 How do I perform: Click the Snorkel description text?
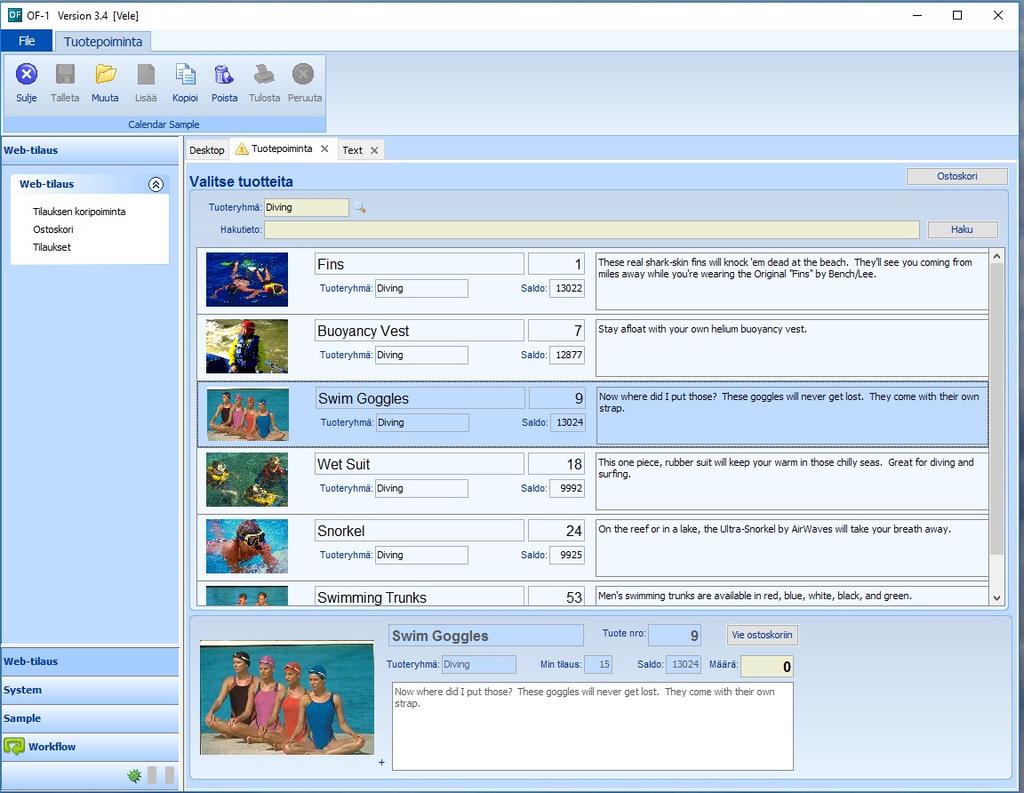[x=774, y=529]
